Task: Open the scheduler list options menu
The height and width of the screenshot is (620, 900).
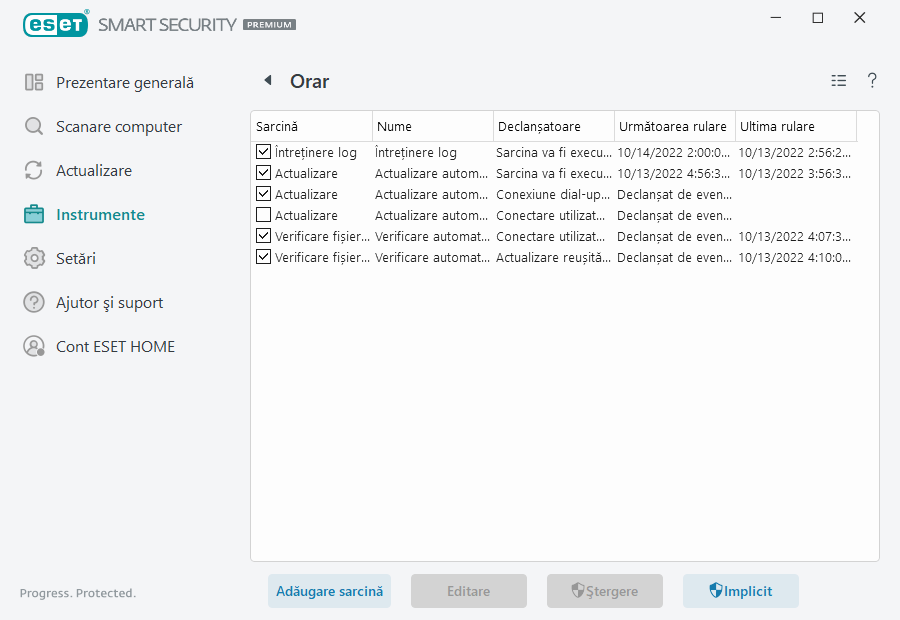Action: pos(838,80)
